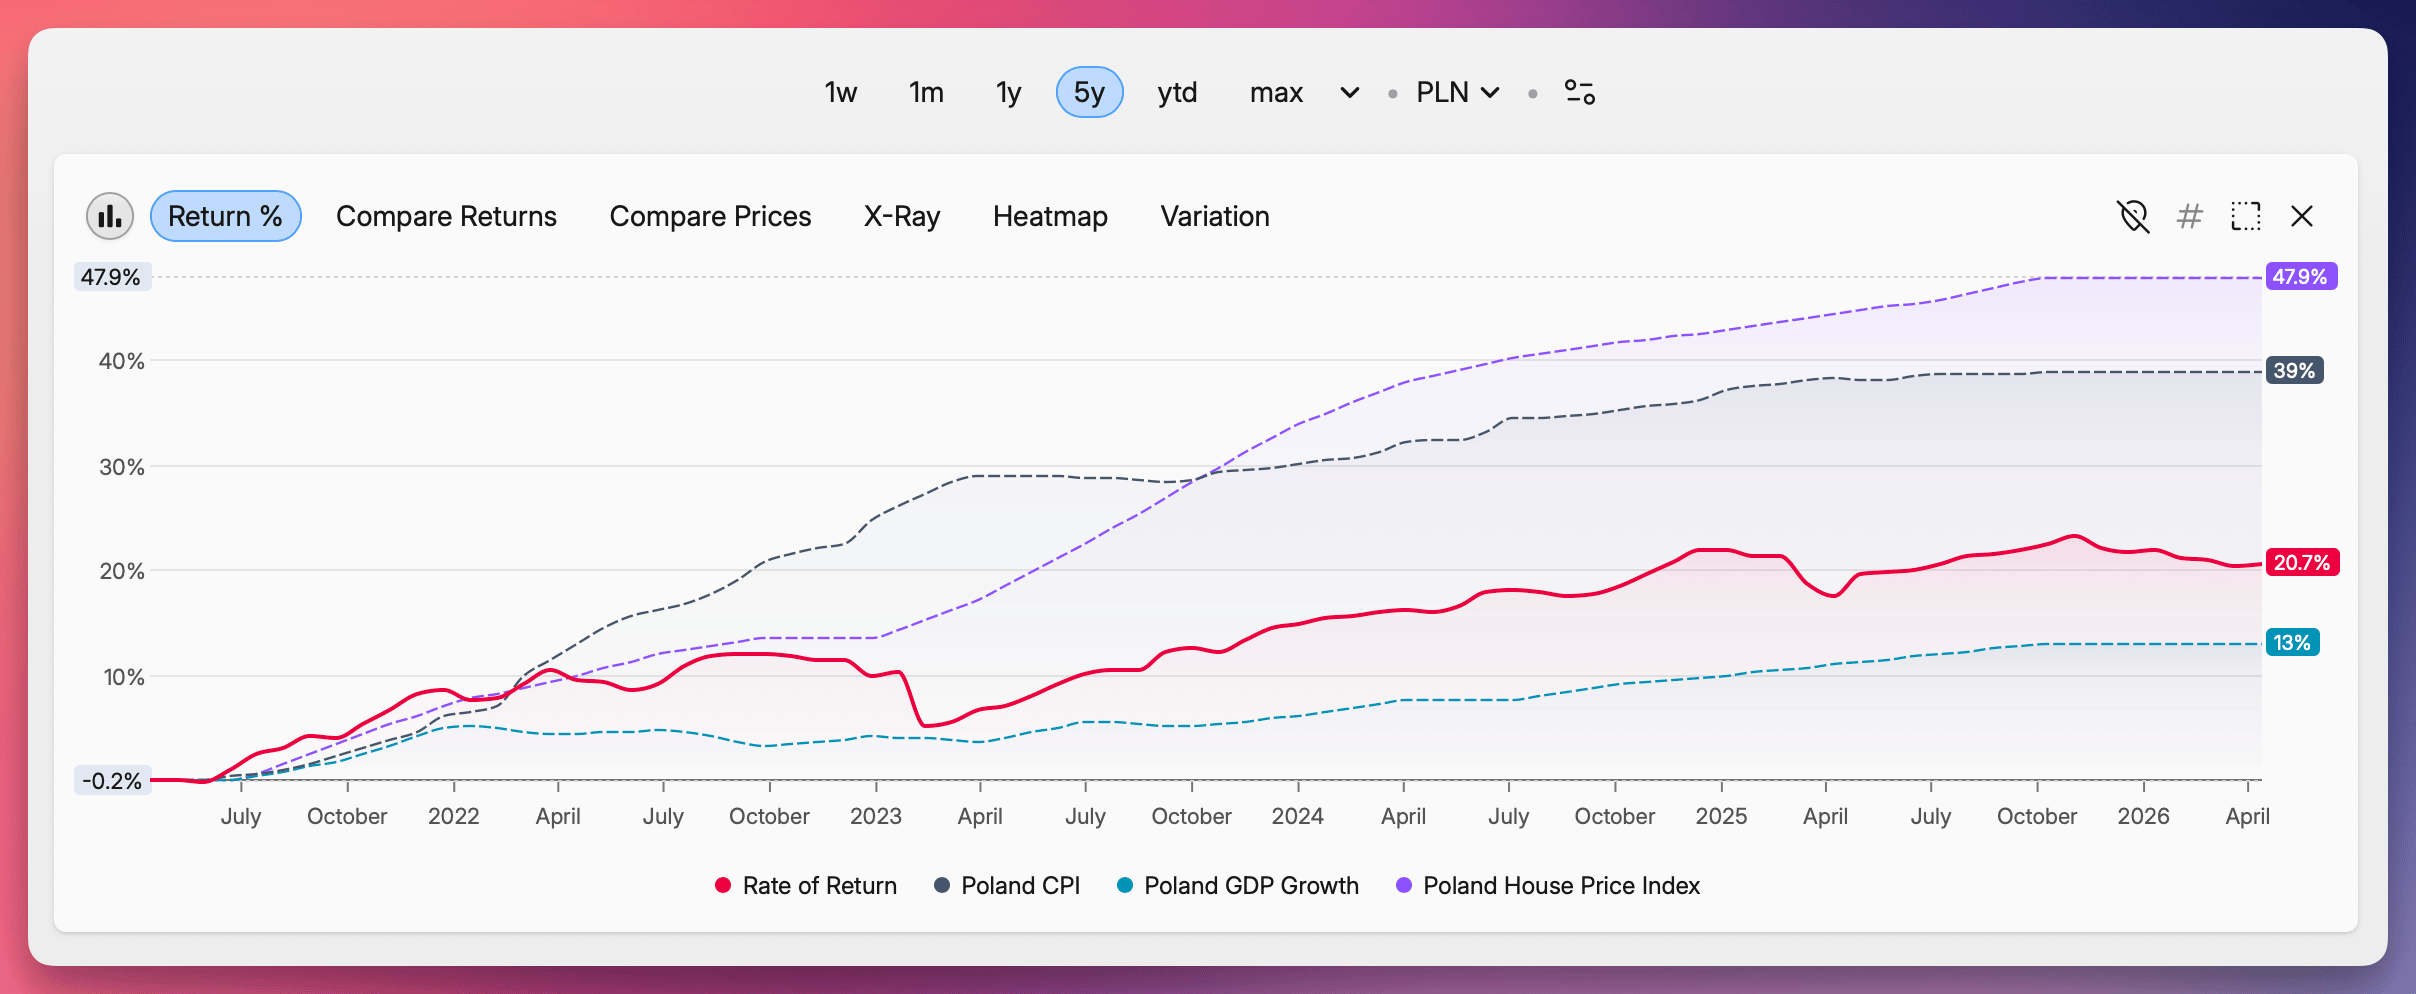Click the bar chart icon button
Viewport: 2416px width, 994px height.
(110, 216)
